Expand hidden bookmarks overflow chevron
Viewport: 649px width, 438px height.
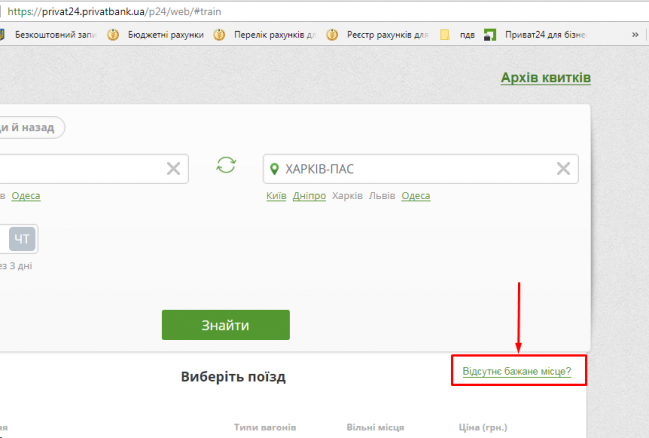(x=635, y=35)
